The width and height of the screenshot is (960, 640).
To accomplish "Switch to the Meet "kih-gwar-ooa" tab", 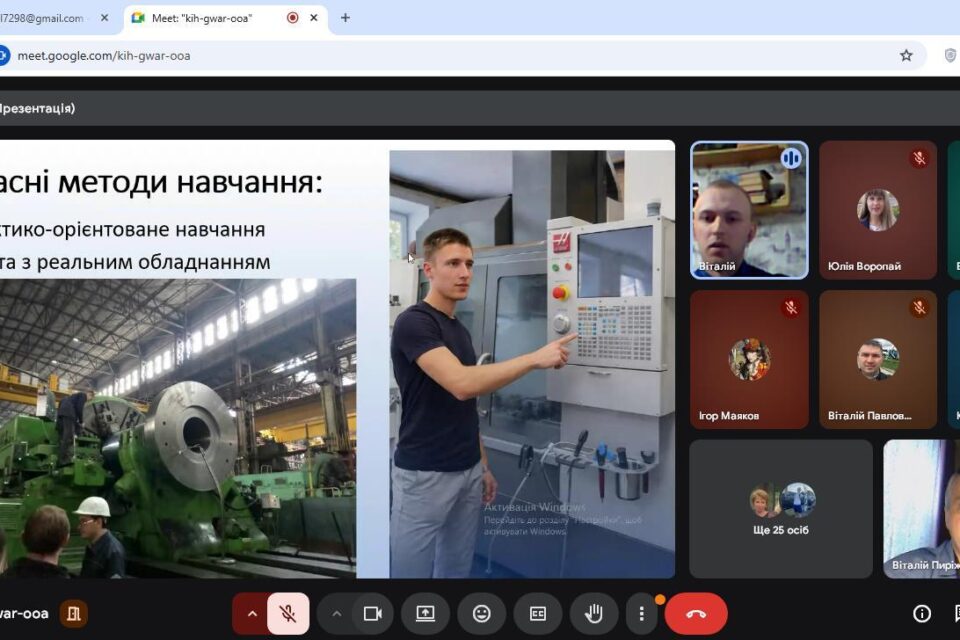I will [225, 18].
